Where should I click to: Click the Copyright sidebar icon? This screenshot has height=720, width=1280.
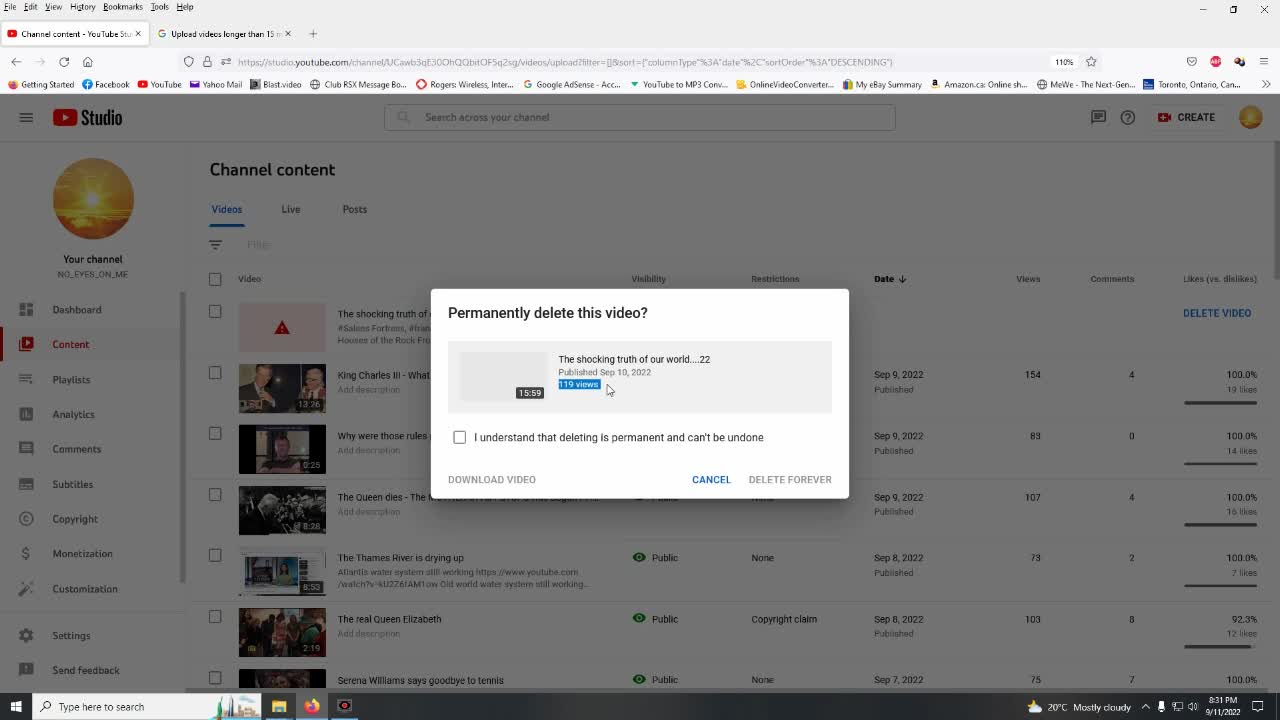(x=26, y=519)
